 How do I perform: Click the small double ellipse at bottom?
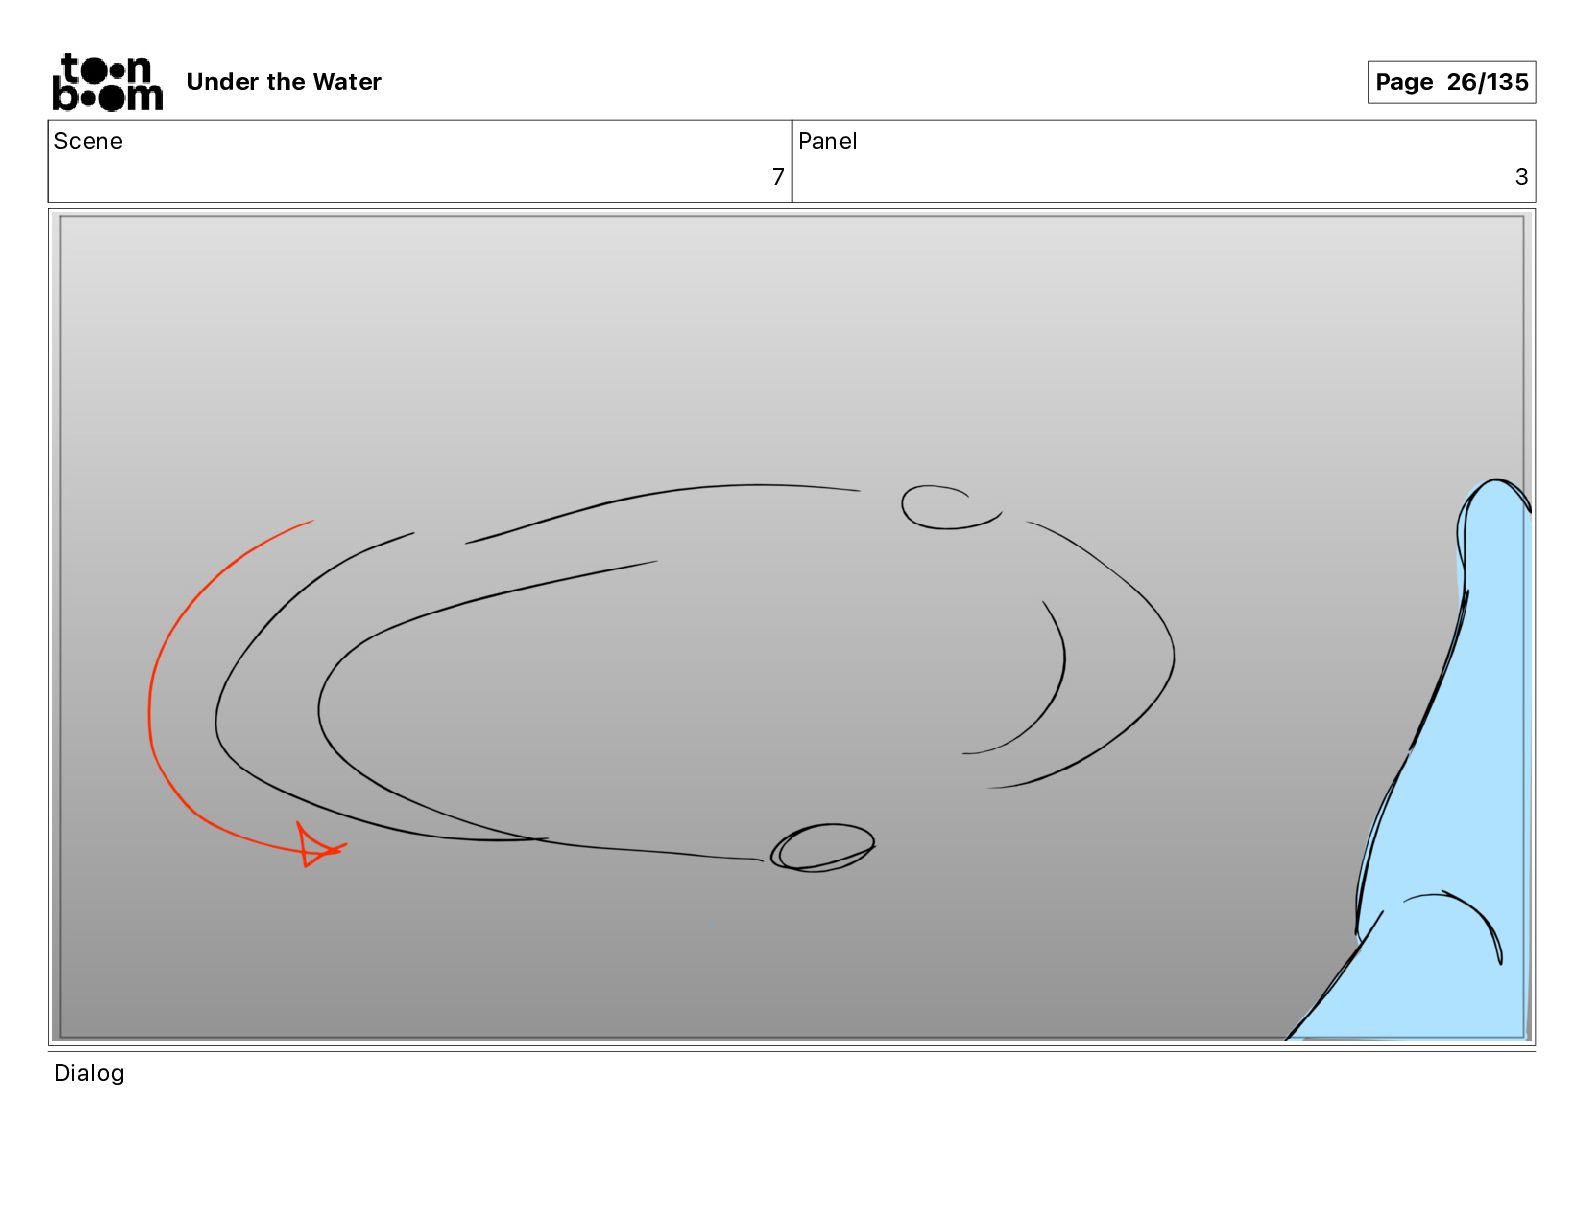click(x=822, y=848)
